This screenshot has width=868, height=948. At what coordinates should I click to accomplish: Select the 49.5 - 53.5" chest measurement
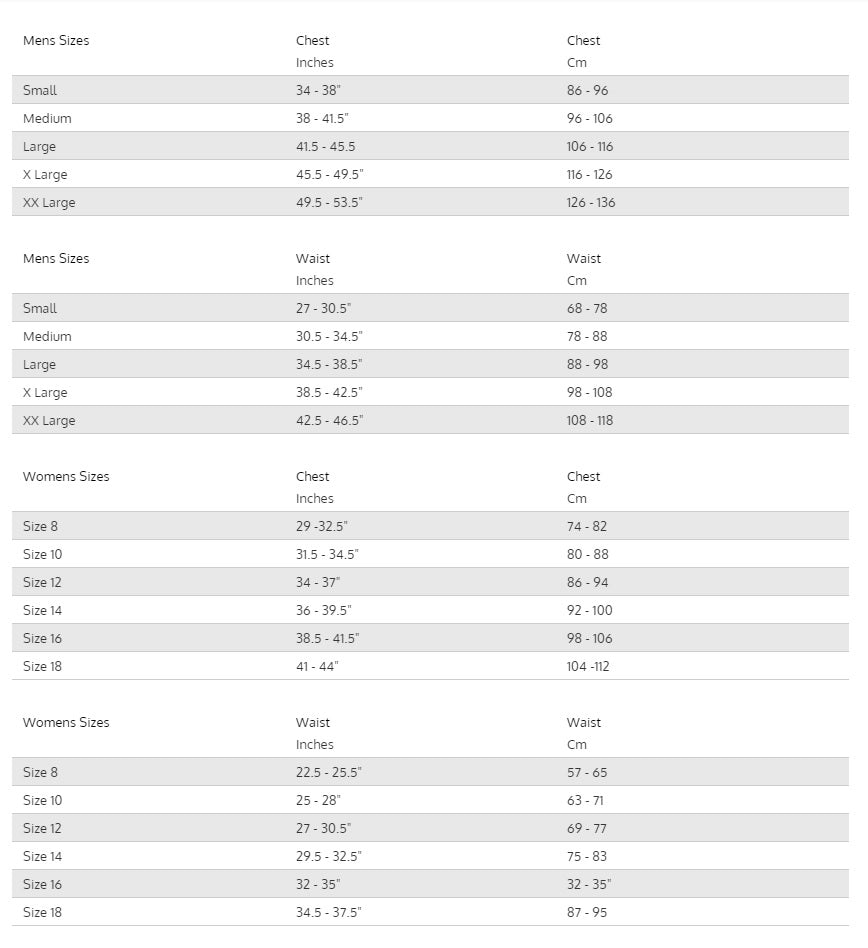coord(329,203)
